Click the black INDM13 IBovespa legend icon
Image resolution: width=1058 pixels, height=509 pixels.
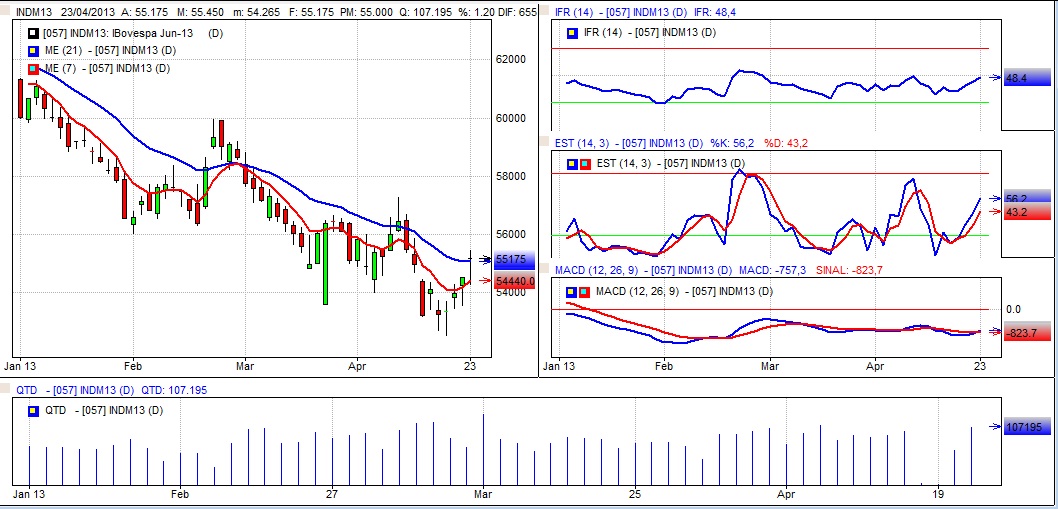coord(33,33)
